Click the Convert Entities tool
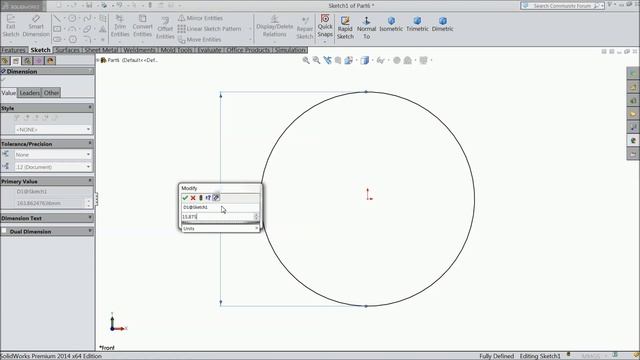Viewport: 640px width, 360px height. (142, 26)
